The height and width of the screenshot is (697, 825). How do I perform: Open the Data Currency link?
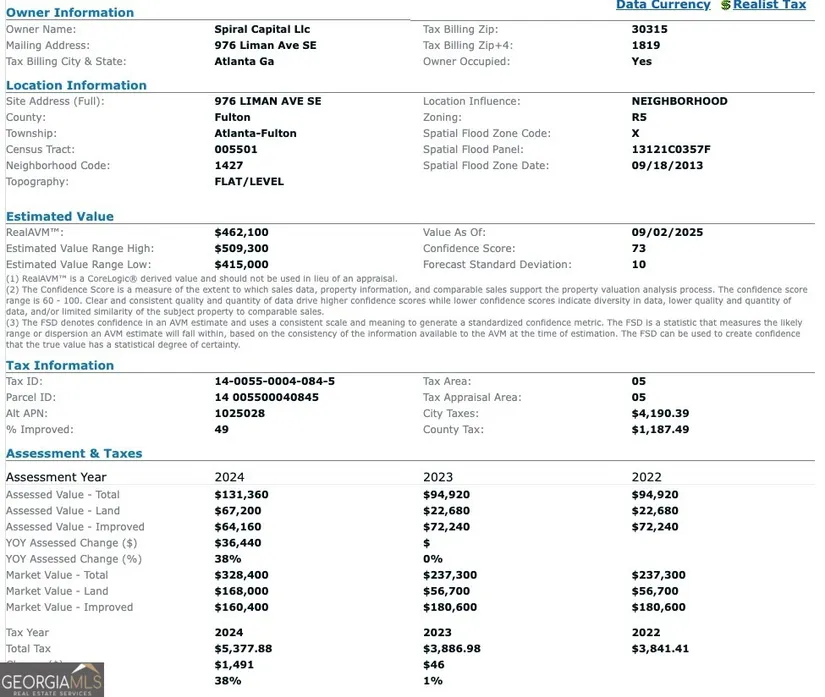pos(662,5)
